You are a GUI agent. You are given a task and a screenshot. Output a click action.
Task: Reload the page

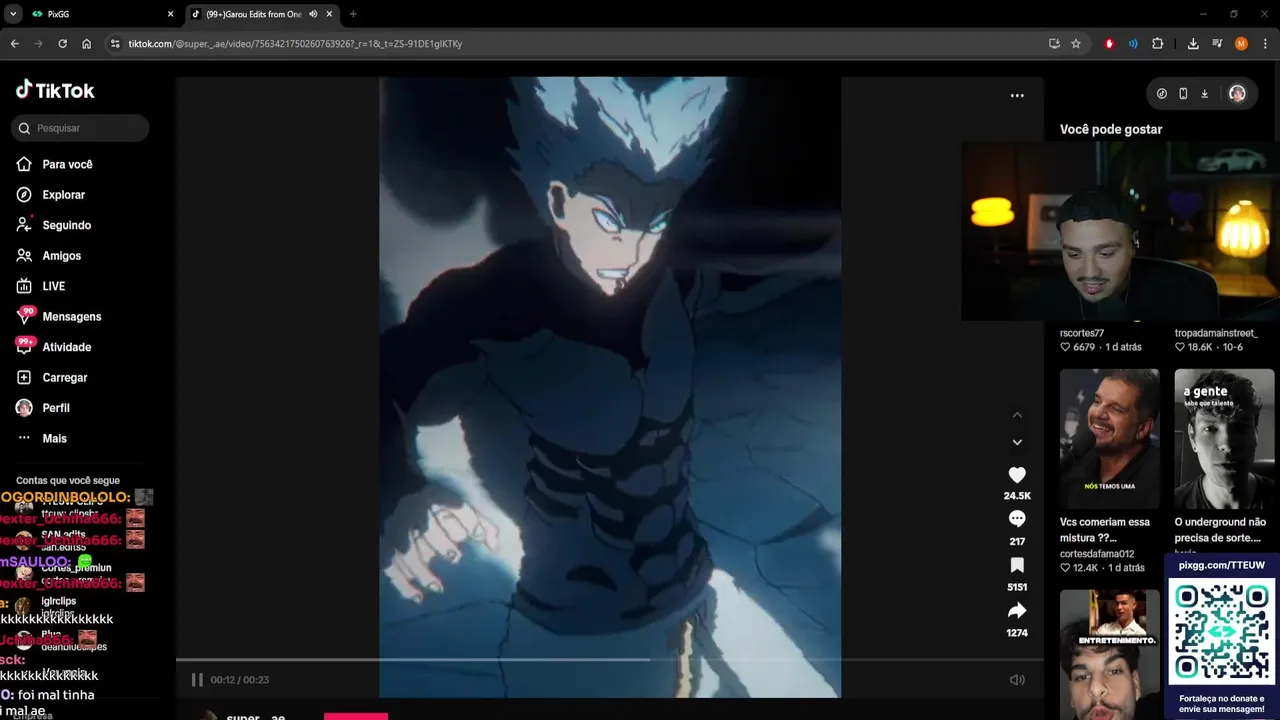62,44
